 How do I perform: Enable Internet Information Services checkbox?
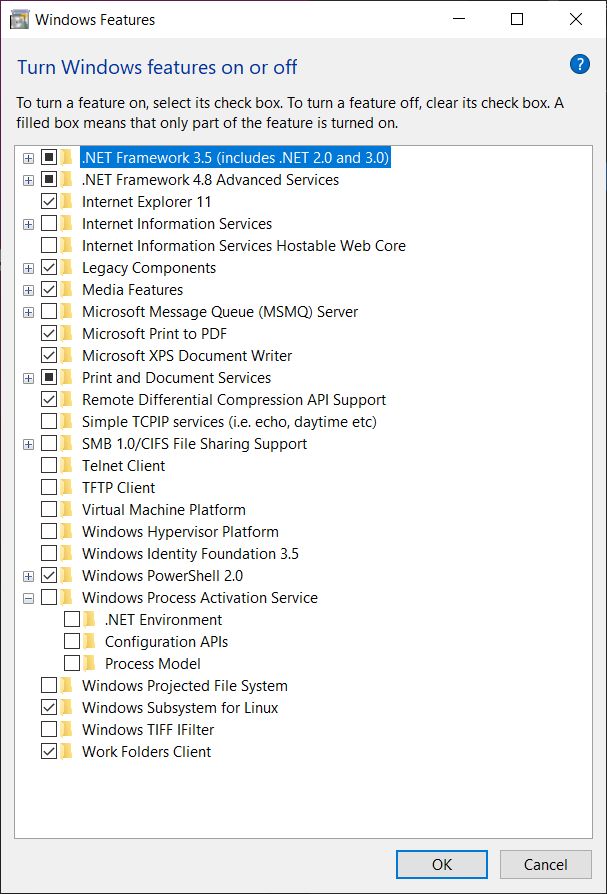click(49, 224)
